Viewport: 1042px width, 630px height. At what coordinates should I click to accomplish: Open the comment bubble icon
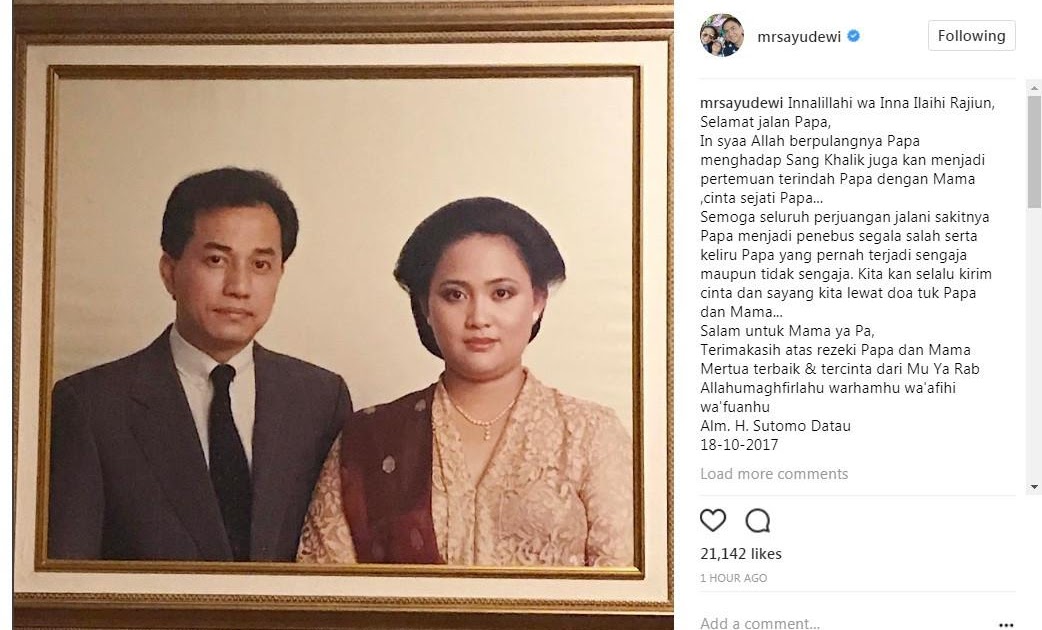(758, 520)
